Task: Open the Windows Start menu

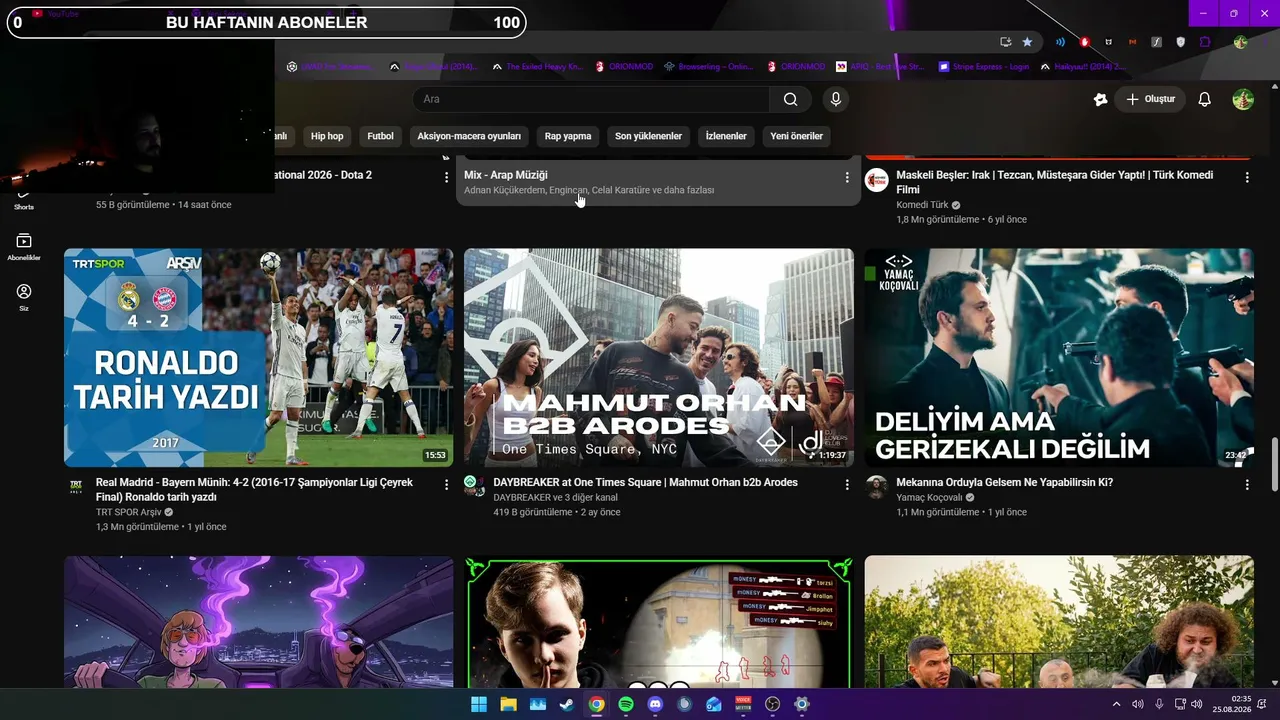Action: 479,704
